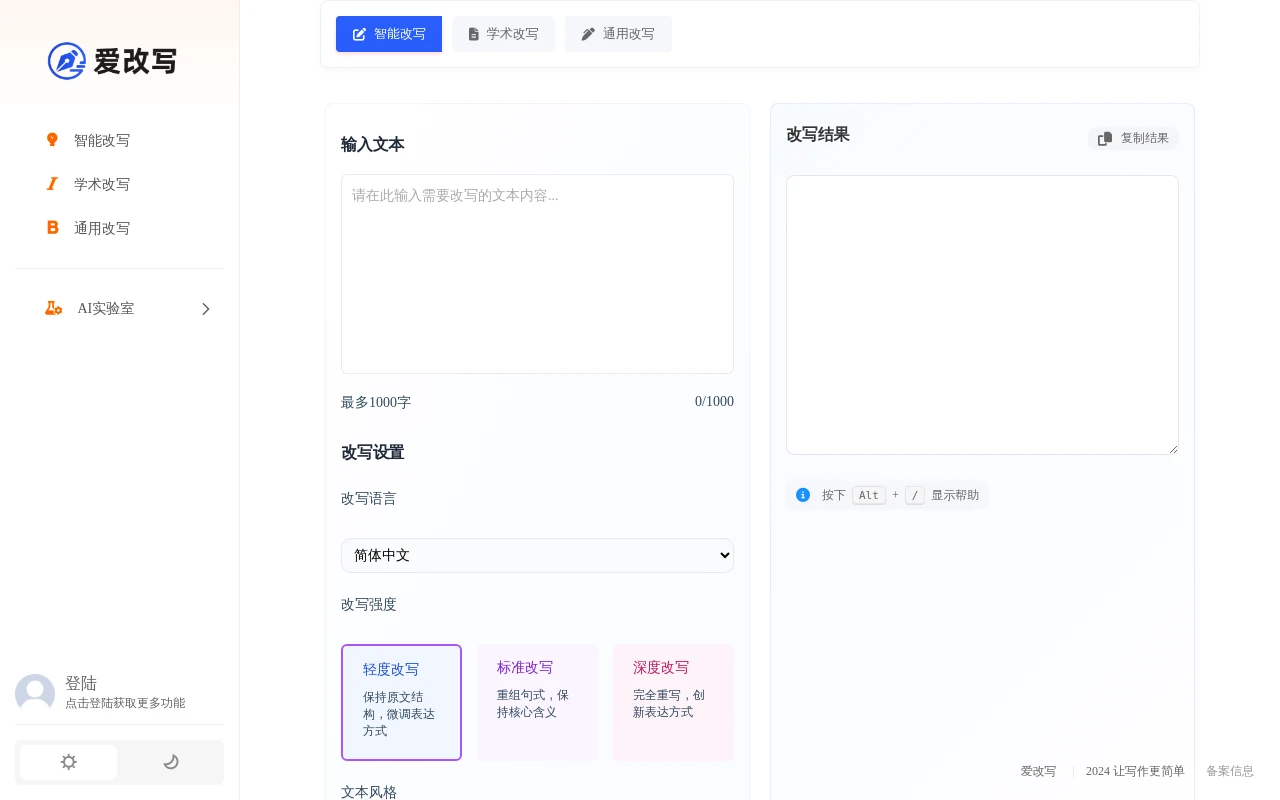Switch to the 通用改写 top tab
The image size is (1280, 800).
(x=618, y=34)
